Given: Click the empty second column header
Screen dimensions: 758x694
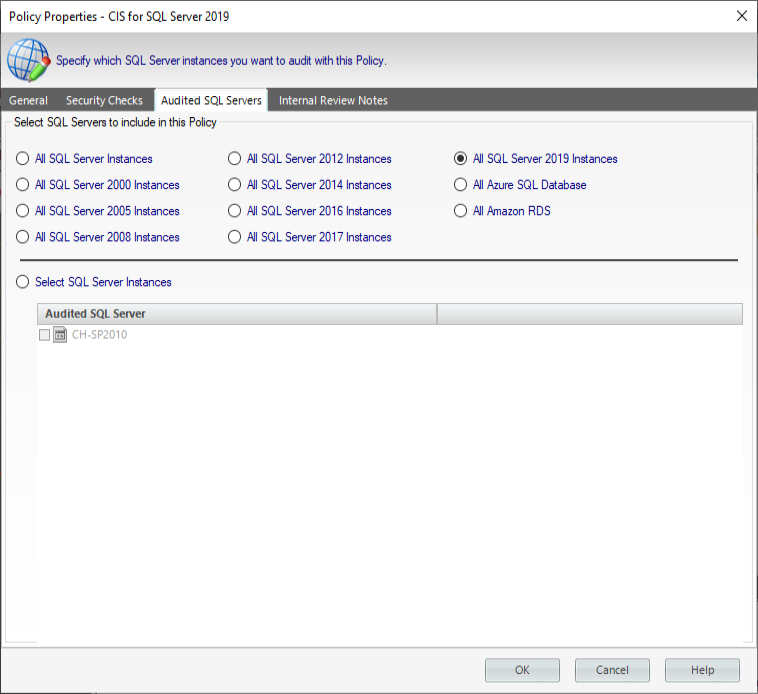Looking at the screenshot, I should [590, 314].
